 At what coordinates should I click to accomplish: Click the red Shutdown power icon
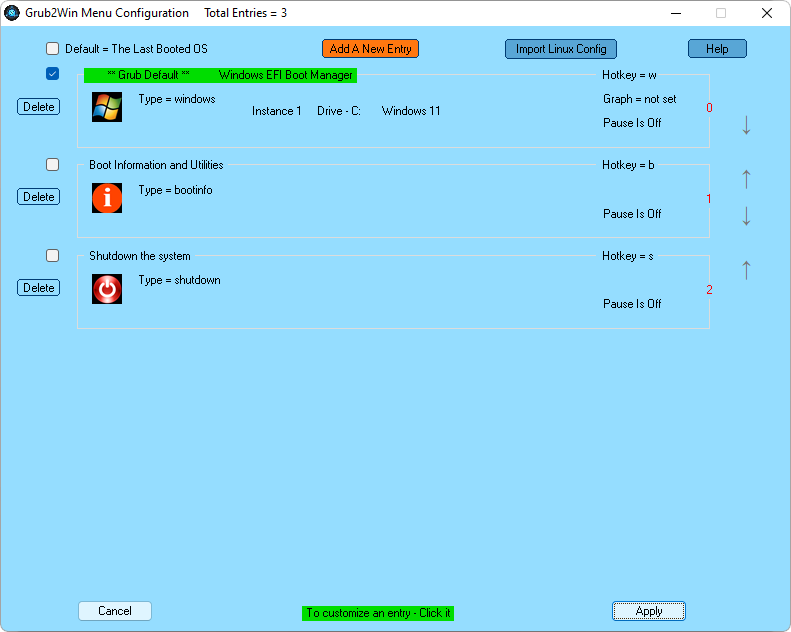point(107,289)
